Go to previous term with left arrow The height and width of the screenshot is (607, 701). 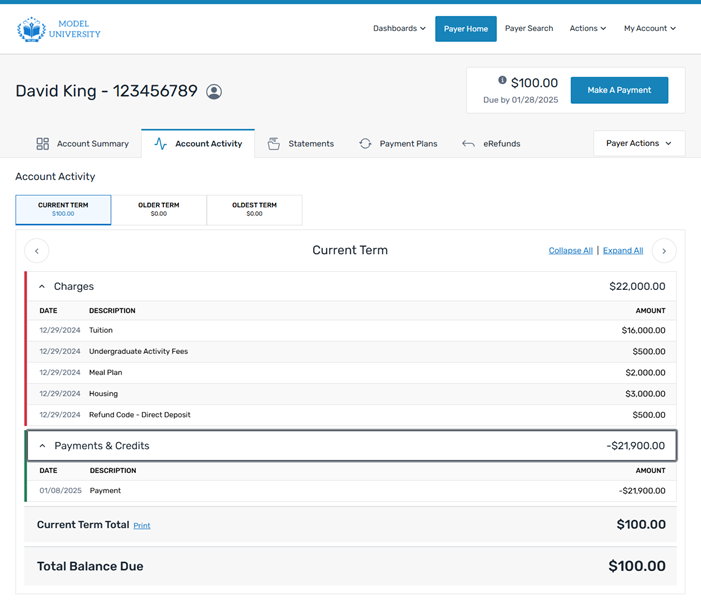36,251
